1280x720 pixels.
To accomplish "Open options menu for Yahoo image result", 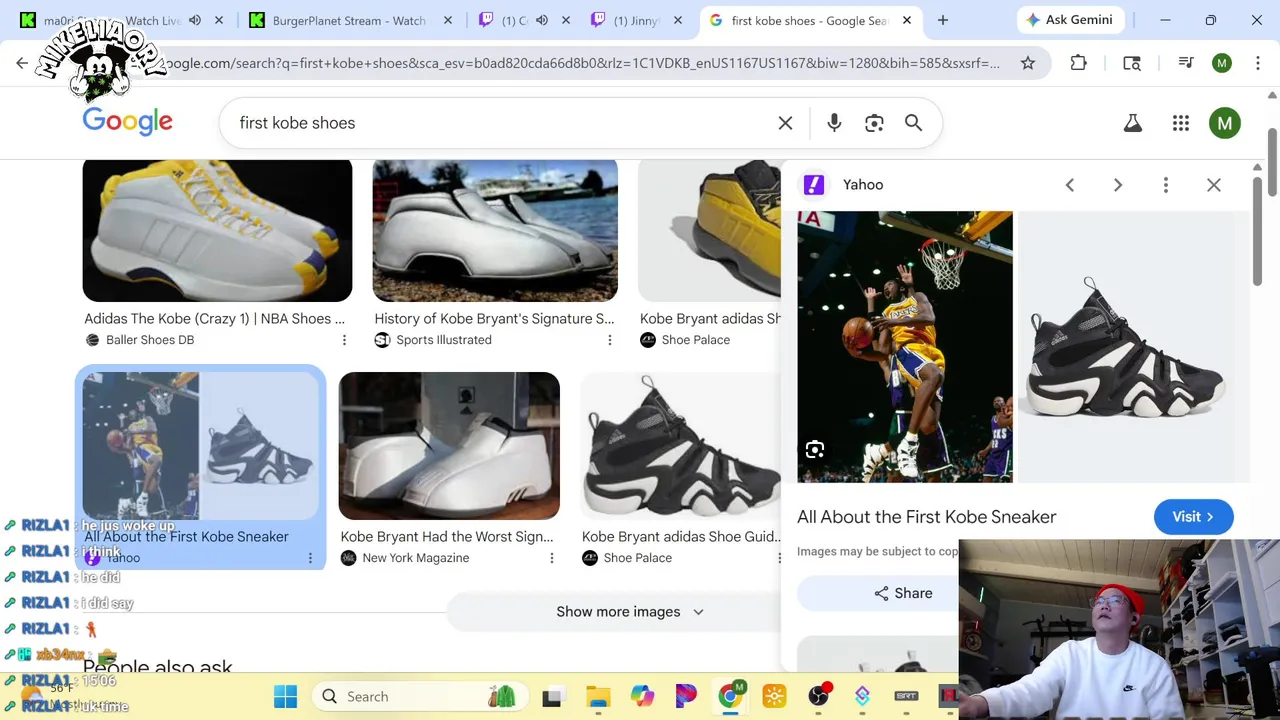I will [x=310, y=558].
